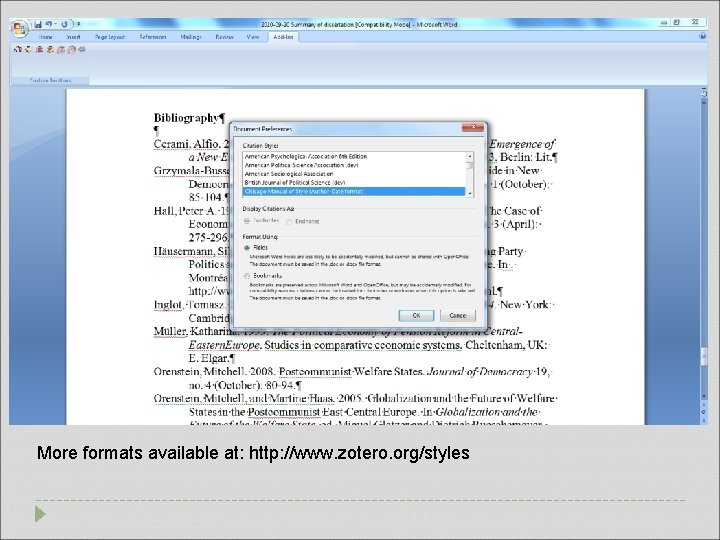Select the Endnotes radio button
The image size is (720, 540).
[x=289, y=221]
